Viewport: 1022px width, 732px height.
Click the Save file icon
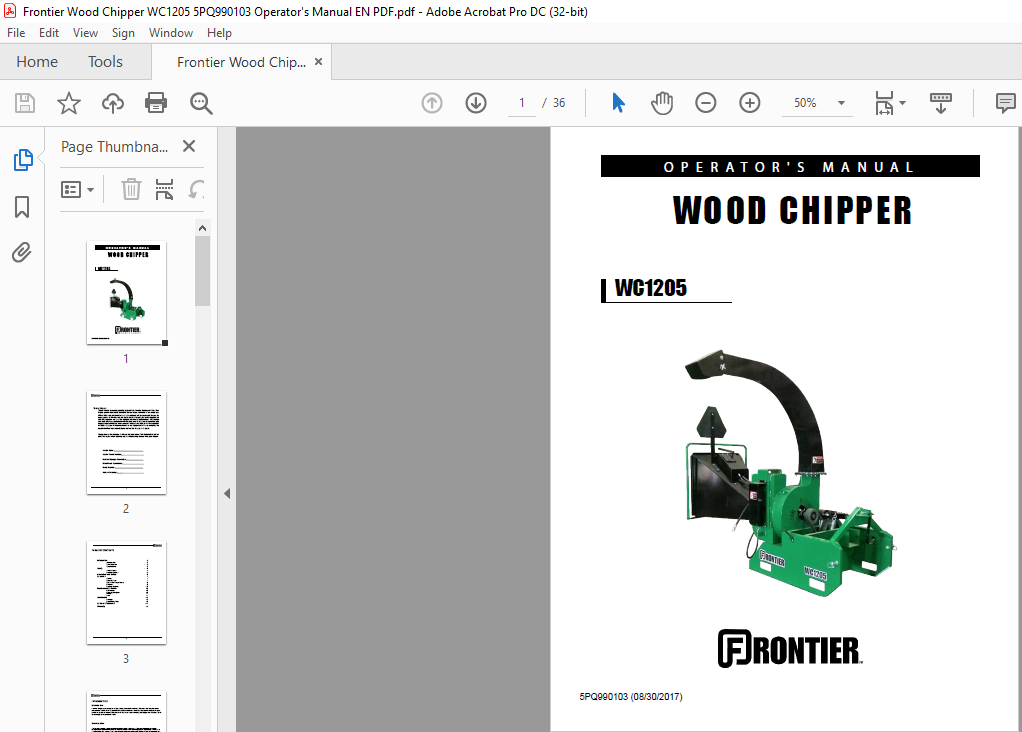(x=25, y=103)
